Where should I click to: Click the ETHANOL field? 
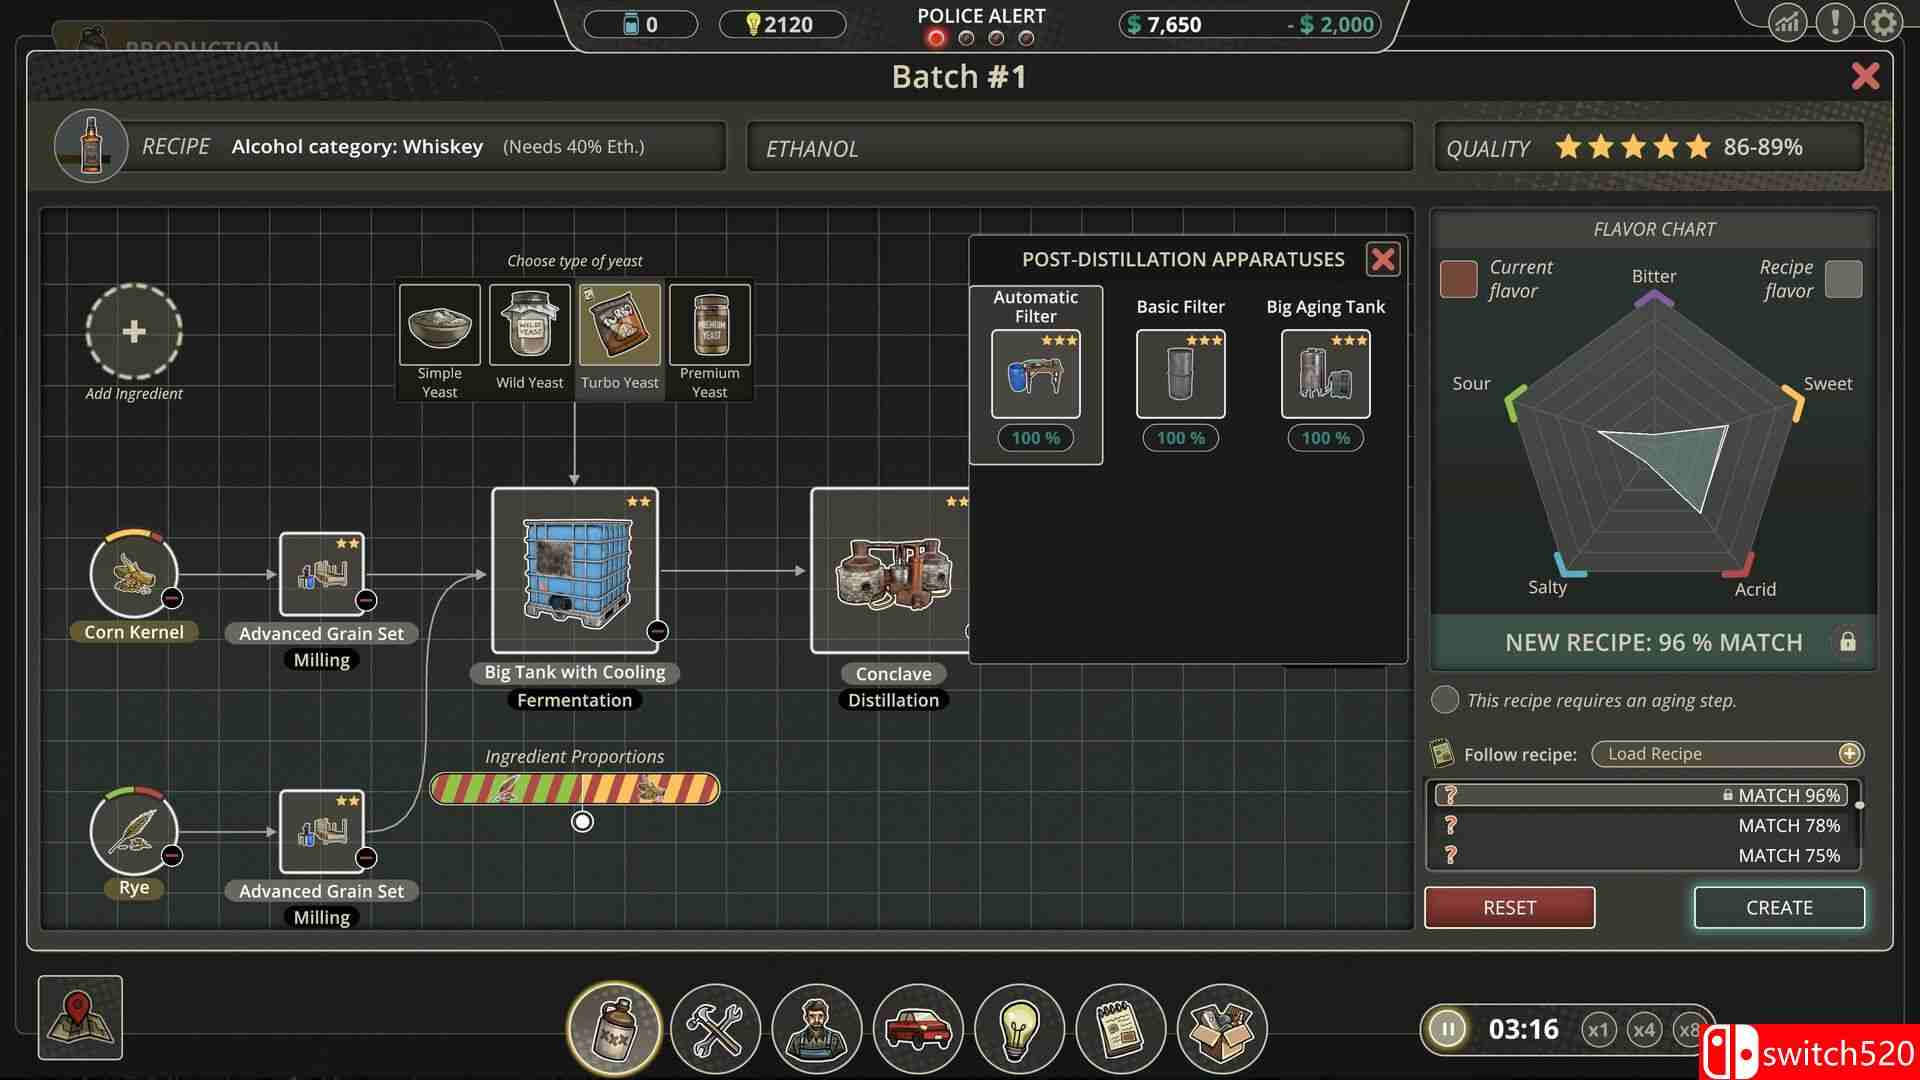pos(1080,148)
